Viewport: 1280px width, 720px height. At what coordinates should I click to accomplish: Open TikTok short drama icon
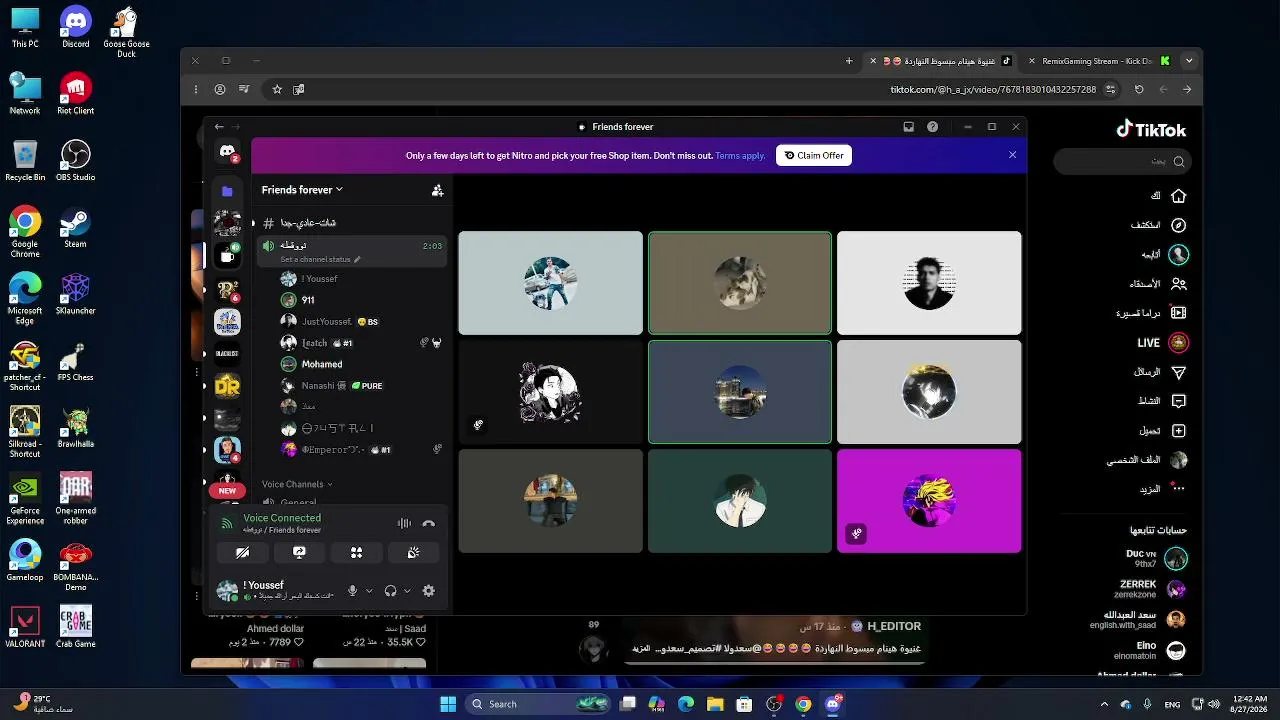1178,313
